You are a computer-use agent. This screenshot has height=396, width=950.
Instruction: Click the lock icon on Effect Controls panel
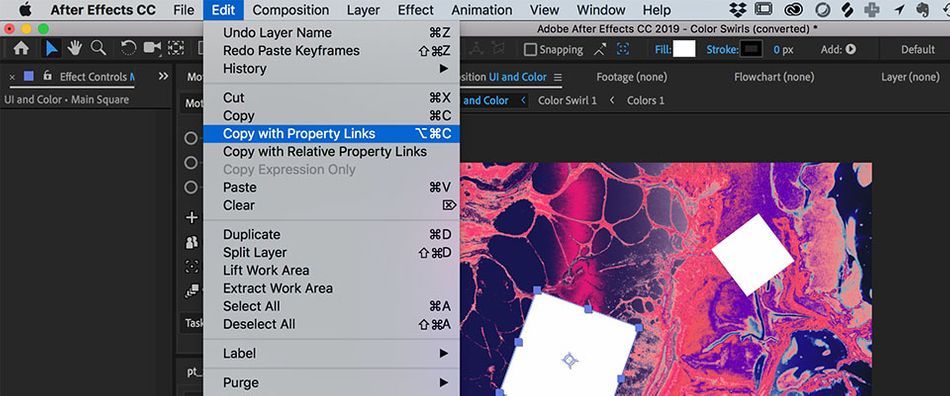[47, 76]
